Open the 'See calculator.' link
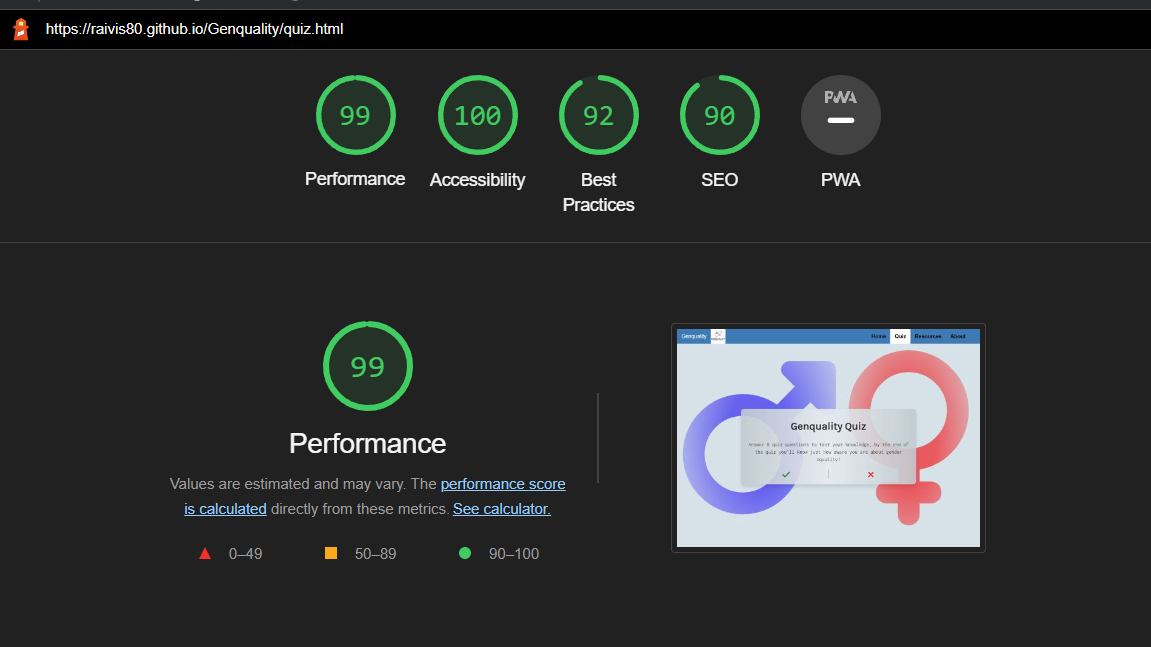The height and width of the screenshot is (647, 1151). pyautogui.click(x=501, y=509)
